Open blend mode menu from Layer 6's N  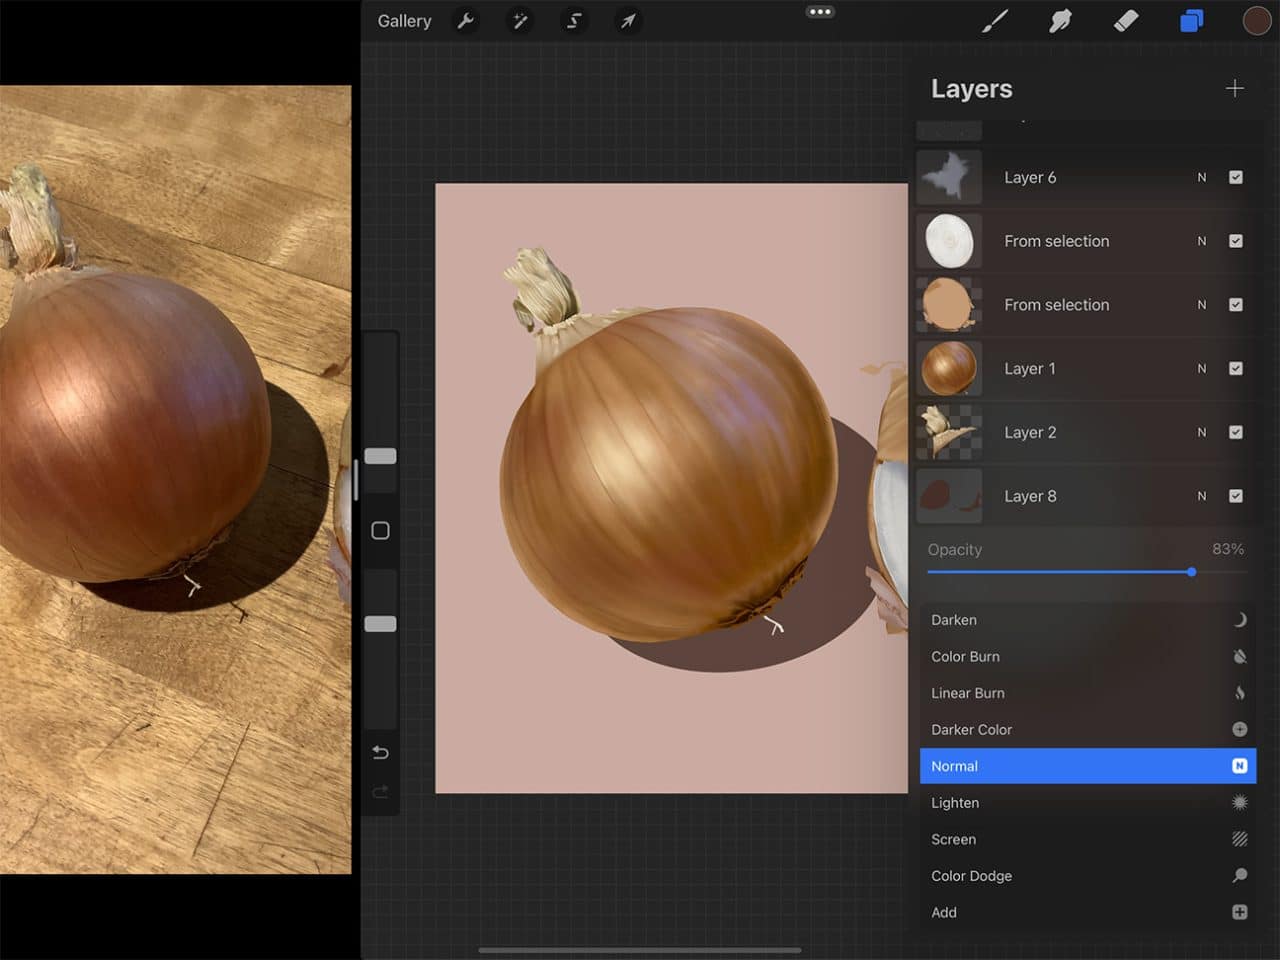pos(1202,177)
